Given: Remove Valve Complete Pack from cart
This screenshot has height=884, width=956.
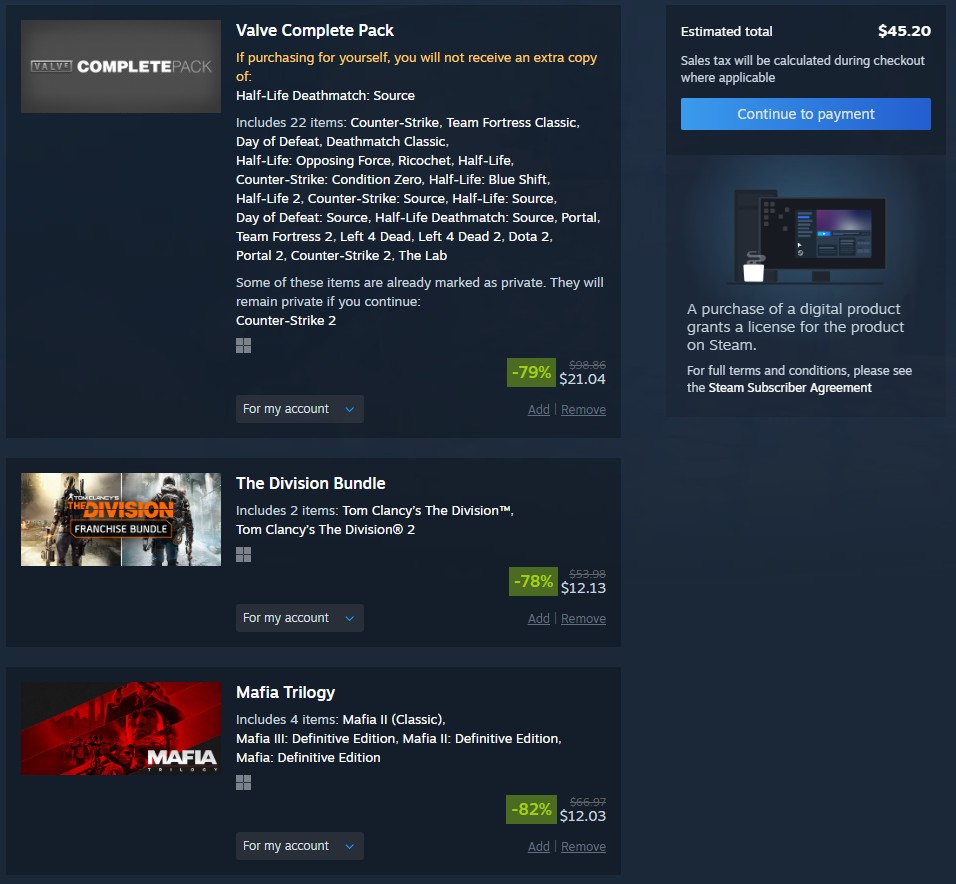Looking at the screenshot, I should click(x=583, y=410).
